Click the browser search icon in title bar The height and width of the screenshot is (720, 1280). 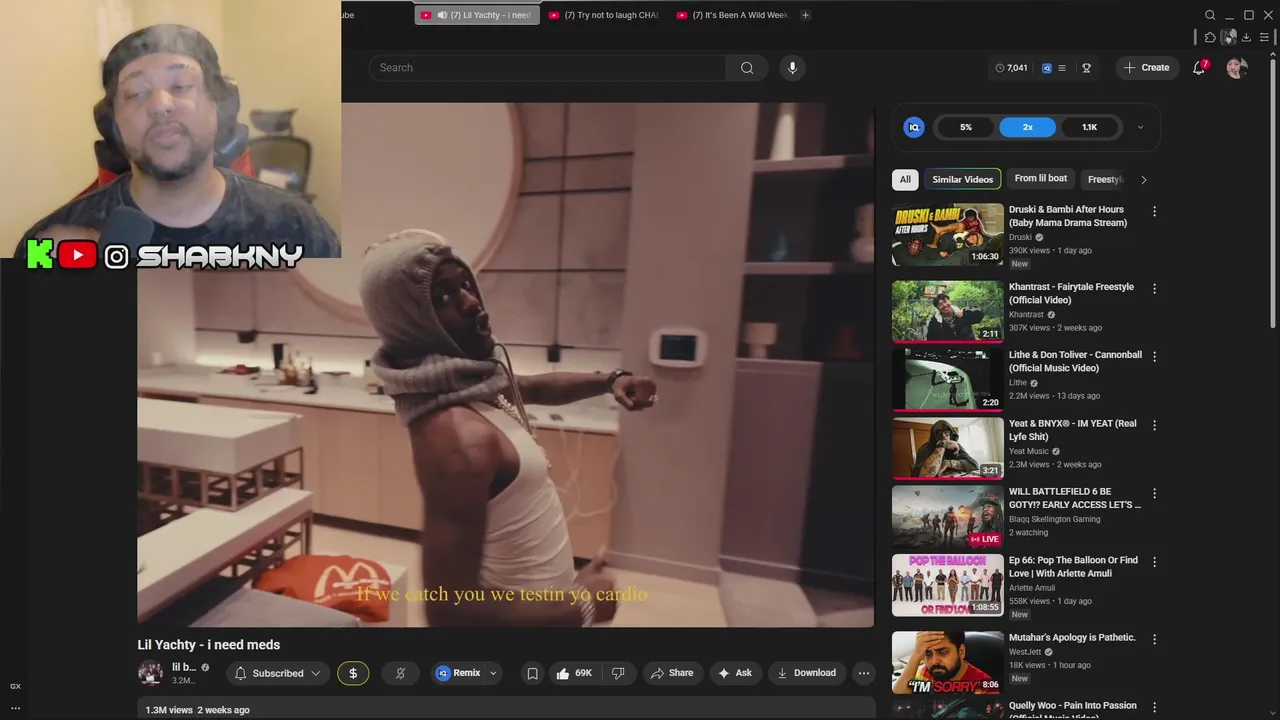[x=1210, y=15]
